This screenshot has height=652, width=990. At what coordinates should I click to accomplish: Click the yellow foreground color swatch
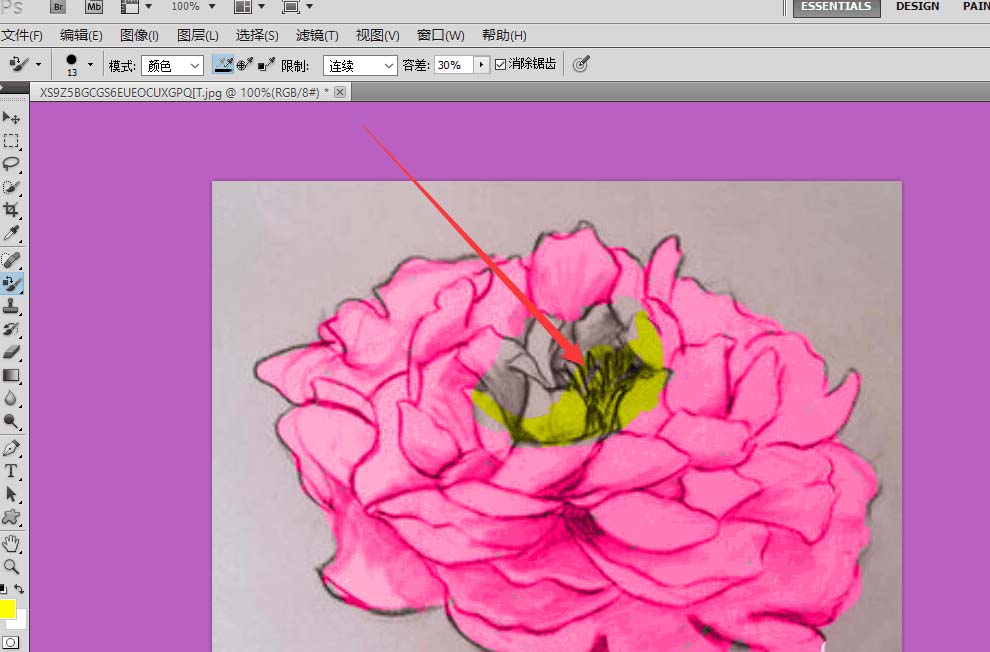pos(6,608)
